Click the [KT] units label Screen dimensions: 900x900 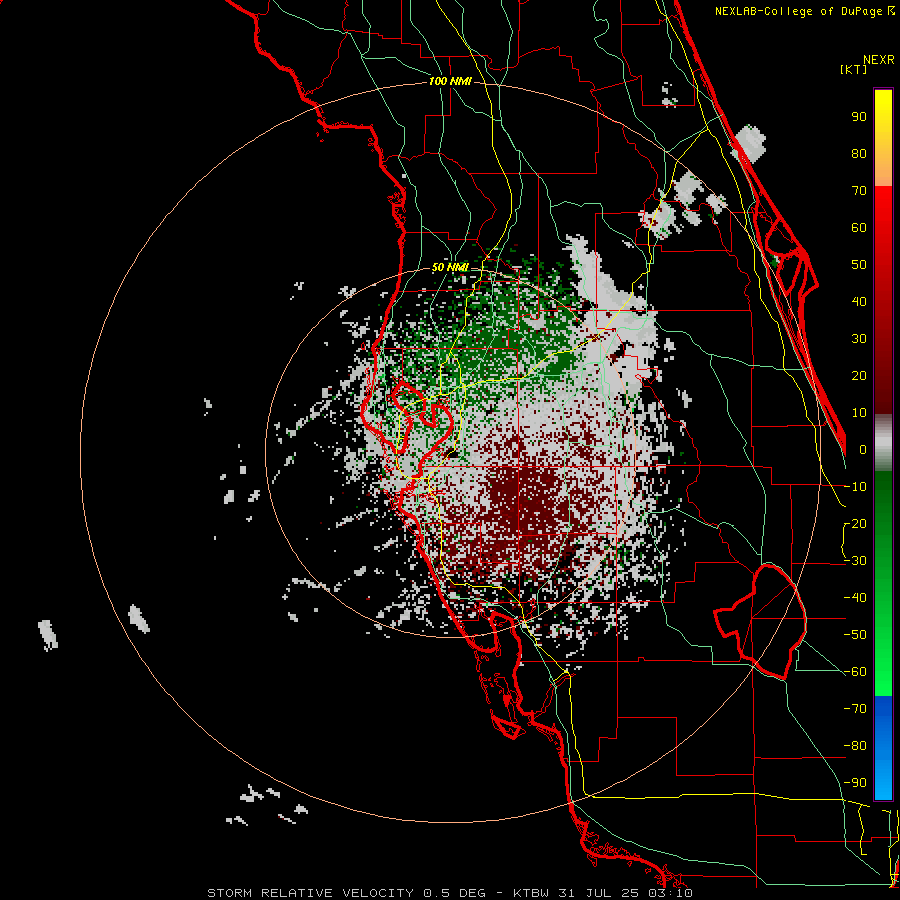point(854,69)
